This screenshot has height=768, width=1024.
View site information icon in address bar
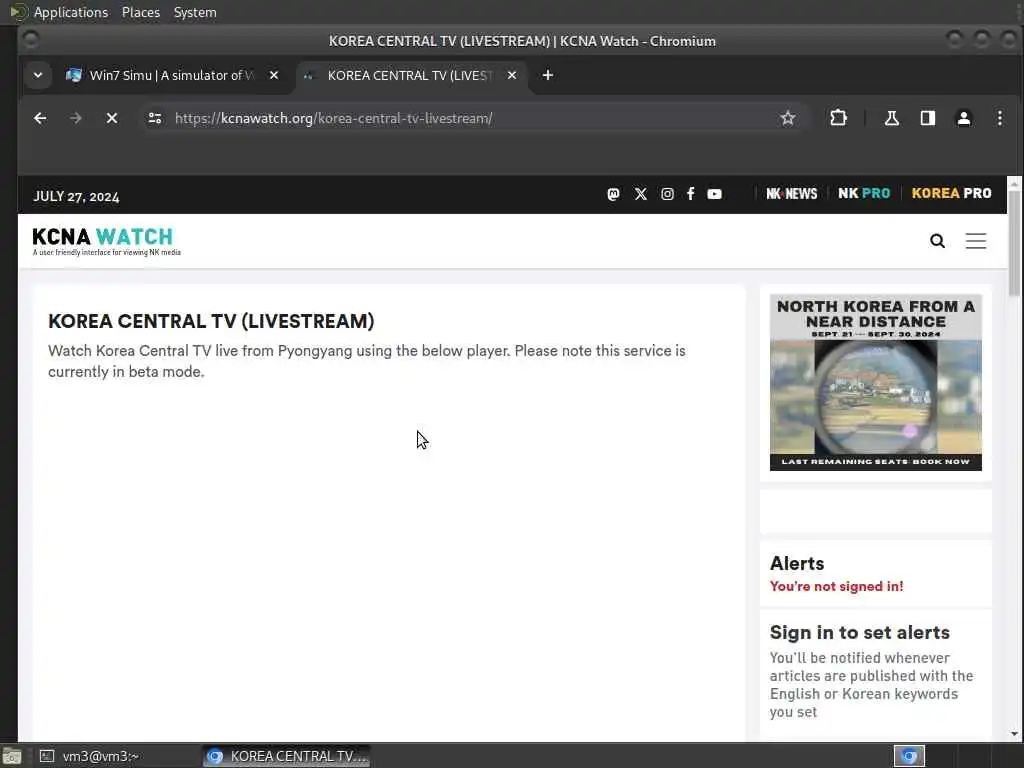[x=155, y=118]
